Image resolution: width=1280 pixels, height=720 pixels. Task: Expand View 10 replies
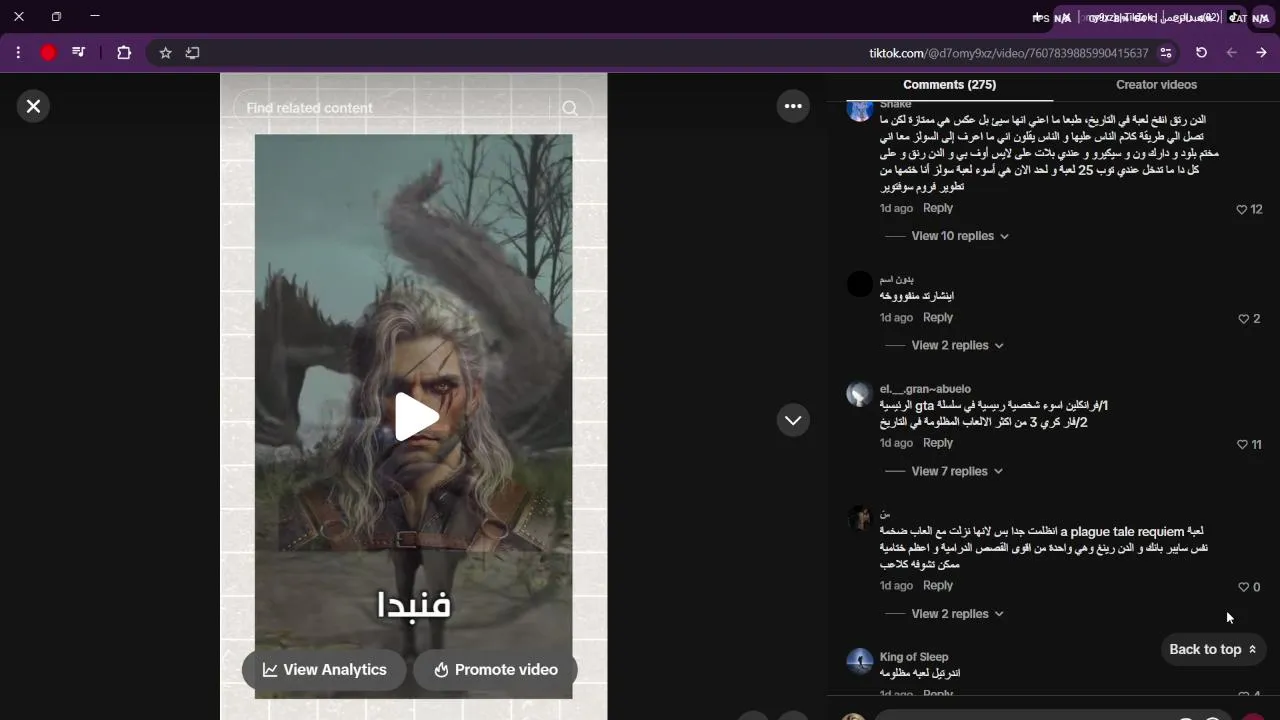(x=960, y=236)
